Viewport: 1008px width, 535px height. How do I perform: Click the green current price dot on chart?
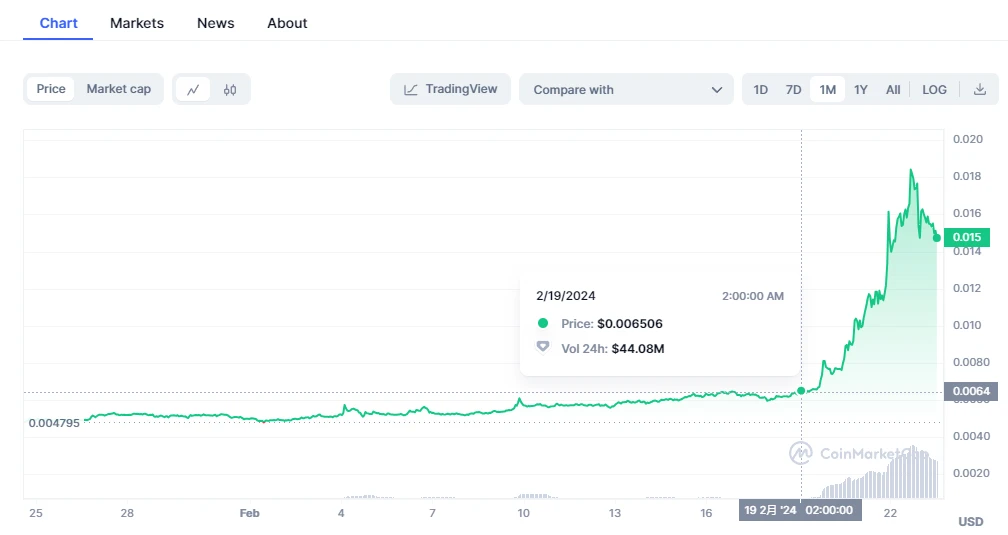[x=937, y=238]
